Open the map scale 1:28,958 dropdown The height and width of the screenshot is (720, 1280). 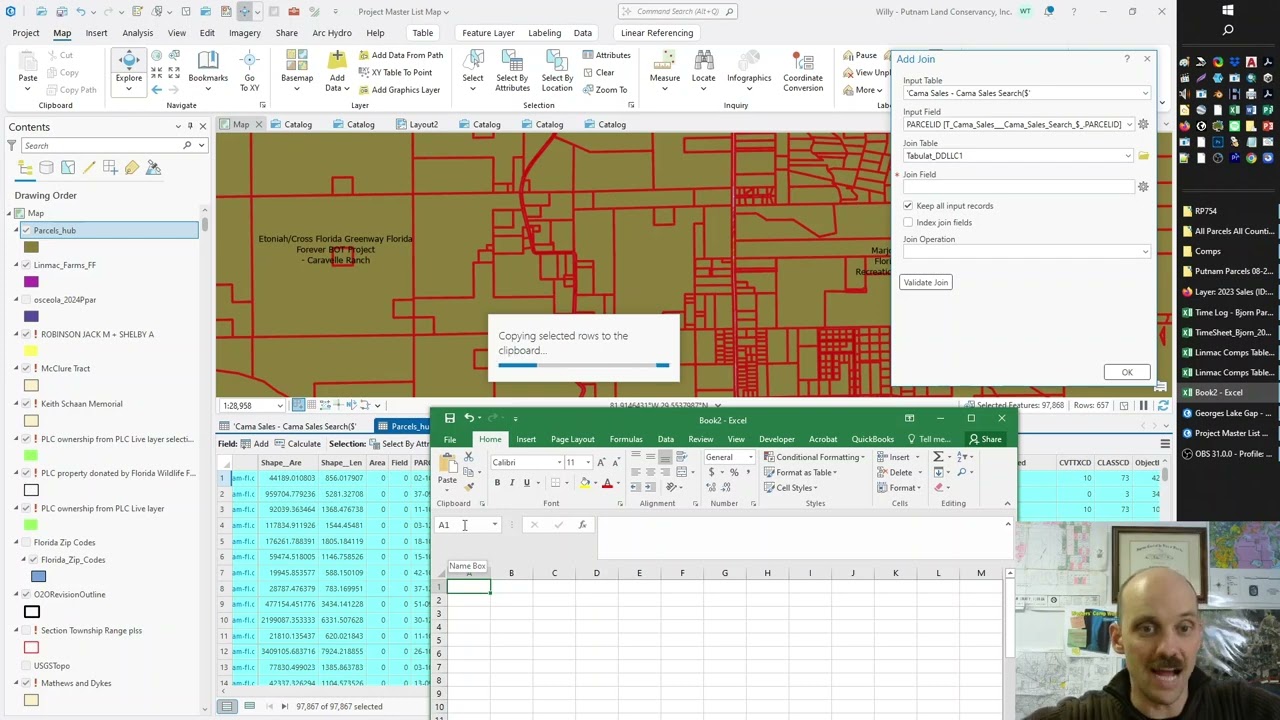point(279,406)
